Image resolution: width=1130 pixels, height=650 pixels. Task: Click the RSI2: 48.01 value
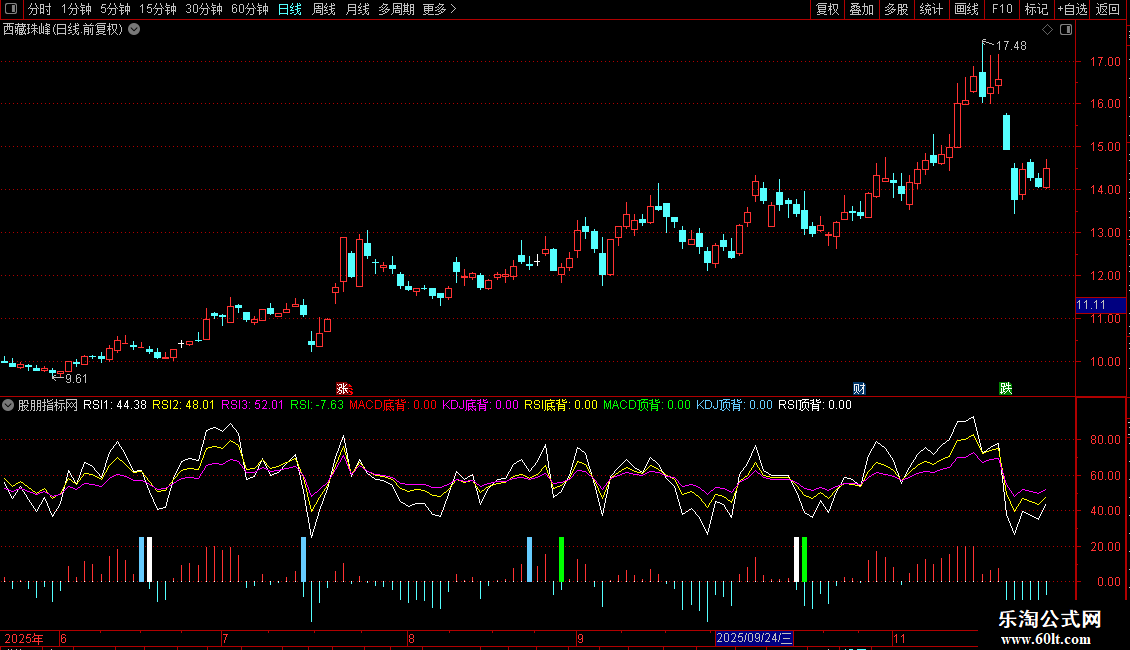click(x=183, y=405)
